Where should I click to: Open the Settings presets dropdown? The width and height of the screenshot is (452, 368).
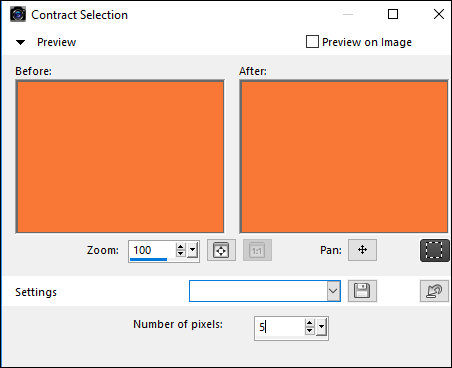click(x=333, y=291)
